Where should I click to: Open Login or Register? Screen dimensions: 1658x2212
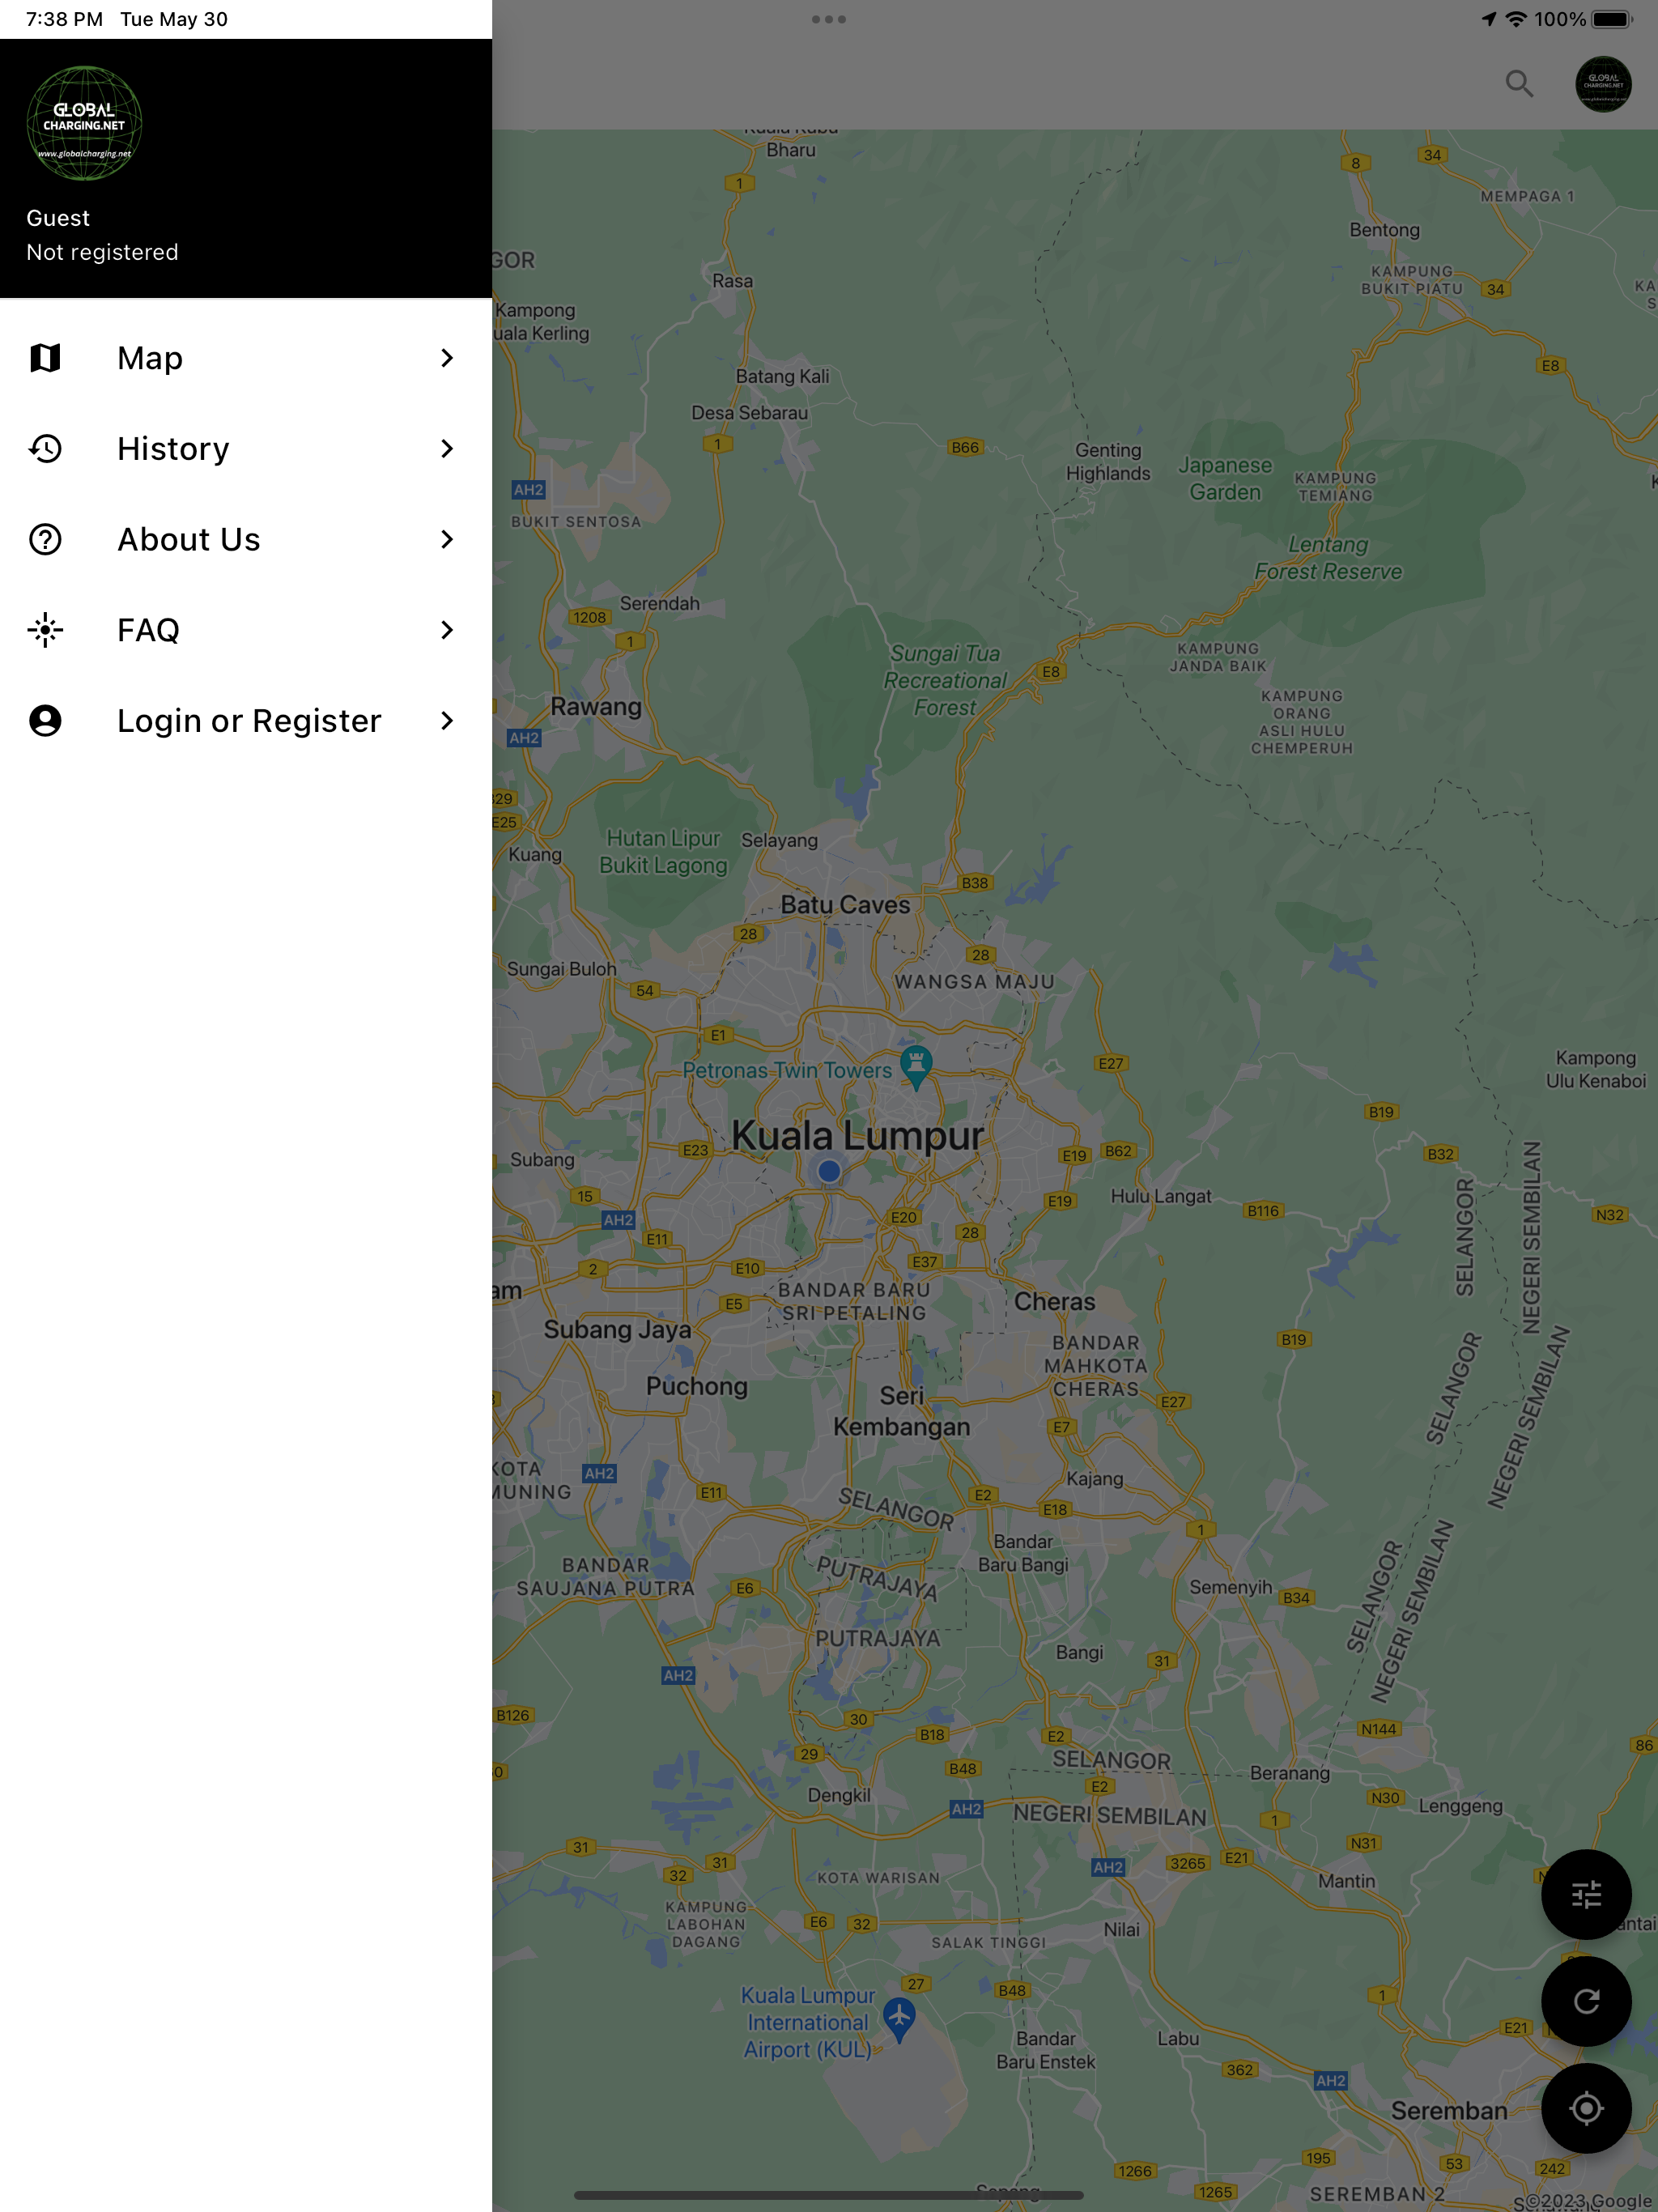point(246,721)
